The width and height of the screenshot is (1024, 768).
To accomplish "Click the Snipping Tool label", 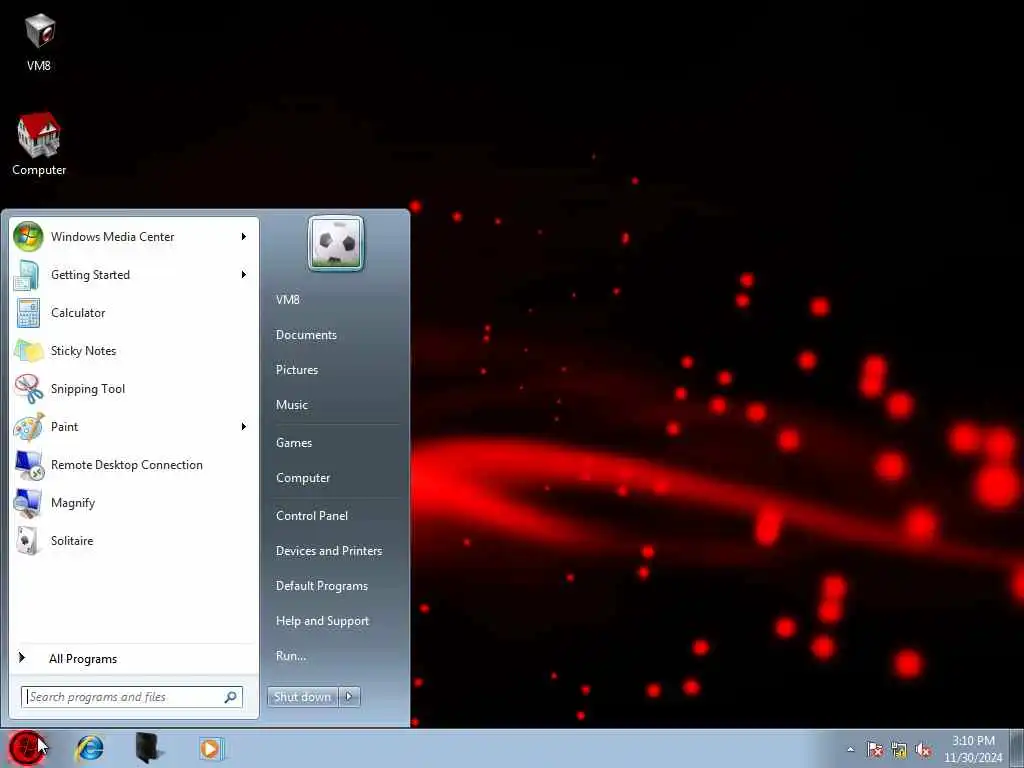I will (x=88, y=389).
